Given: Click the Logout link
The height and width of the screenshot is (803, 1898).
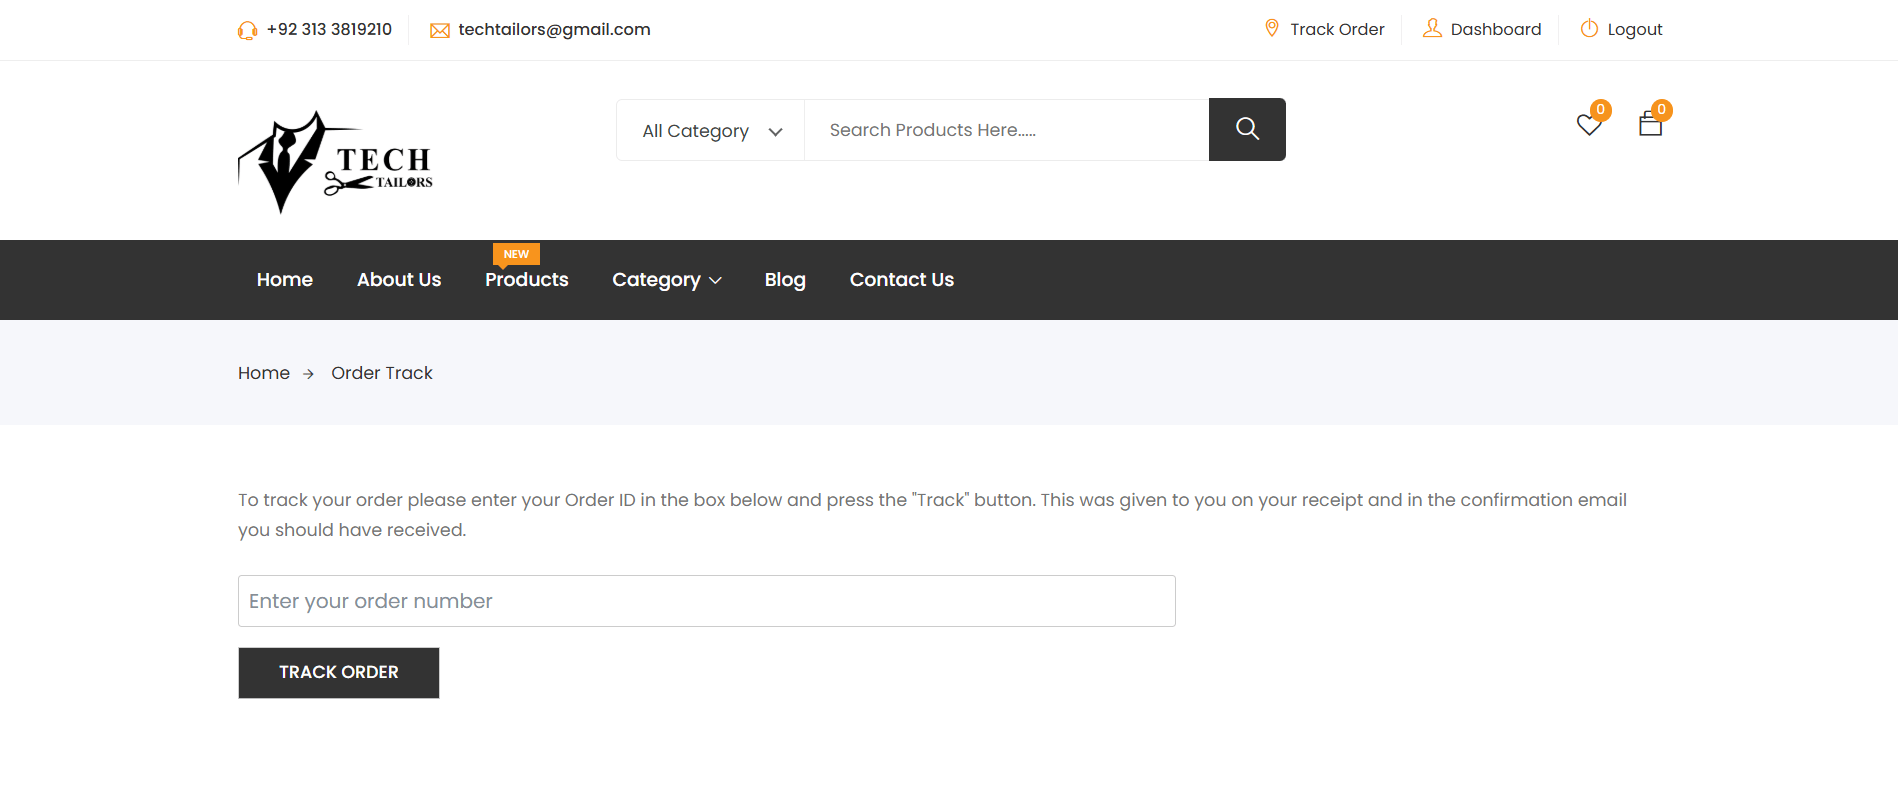Looking at the screenshot, I should (x=1635, y=30).
